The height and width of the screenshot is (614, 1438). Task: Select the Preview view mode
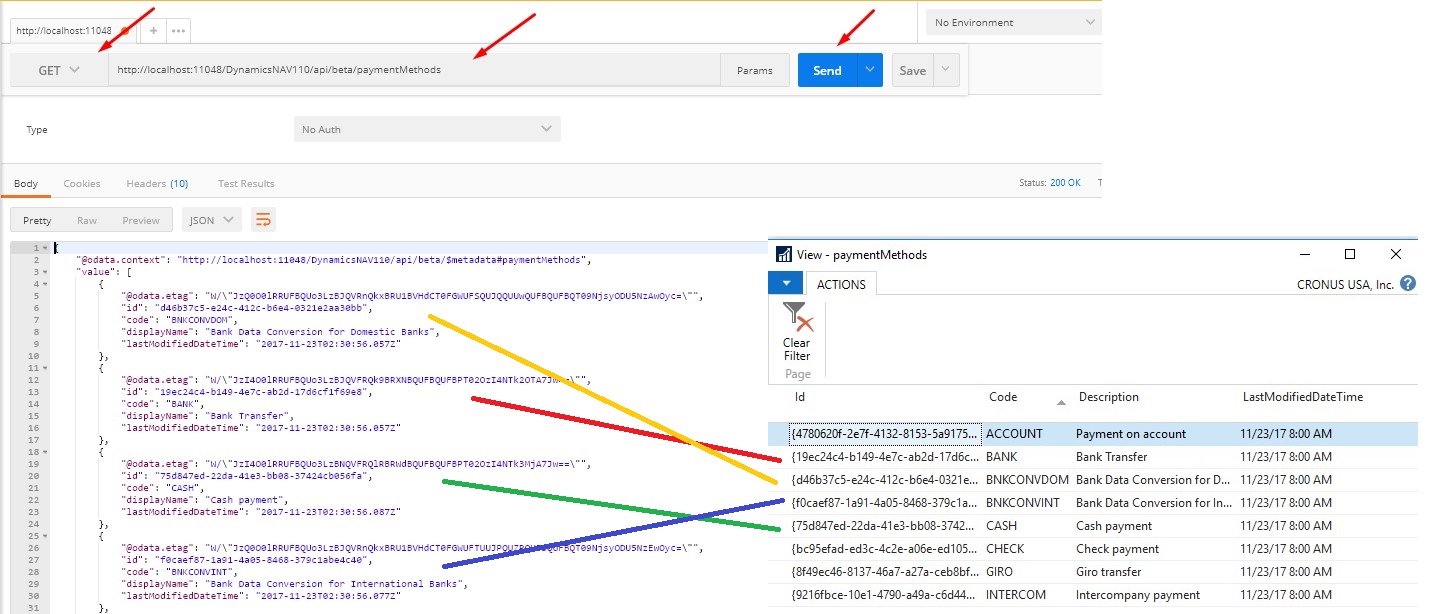141,220
